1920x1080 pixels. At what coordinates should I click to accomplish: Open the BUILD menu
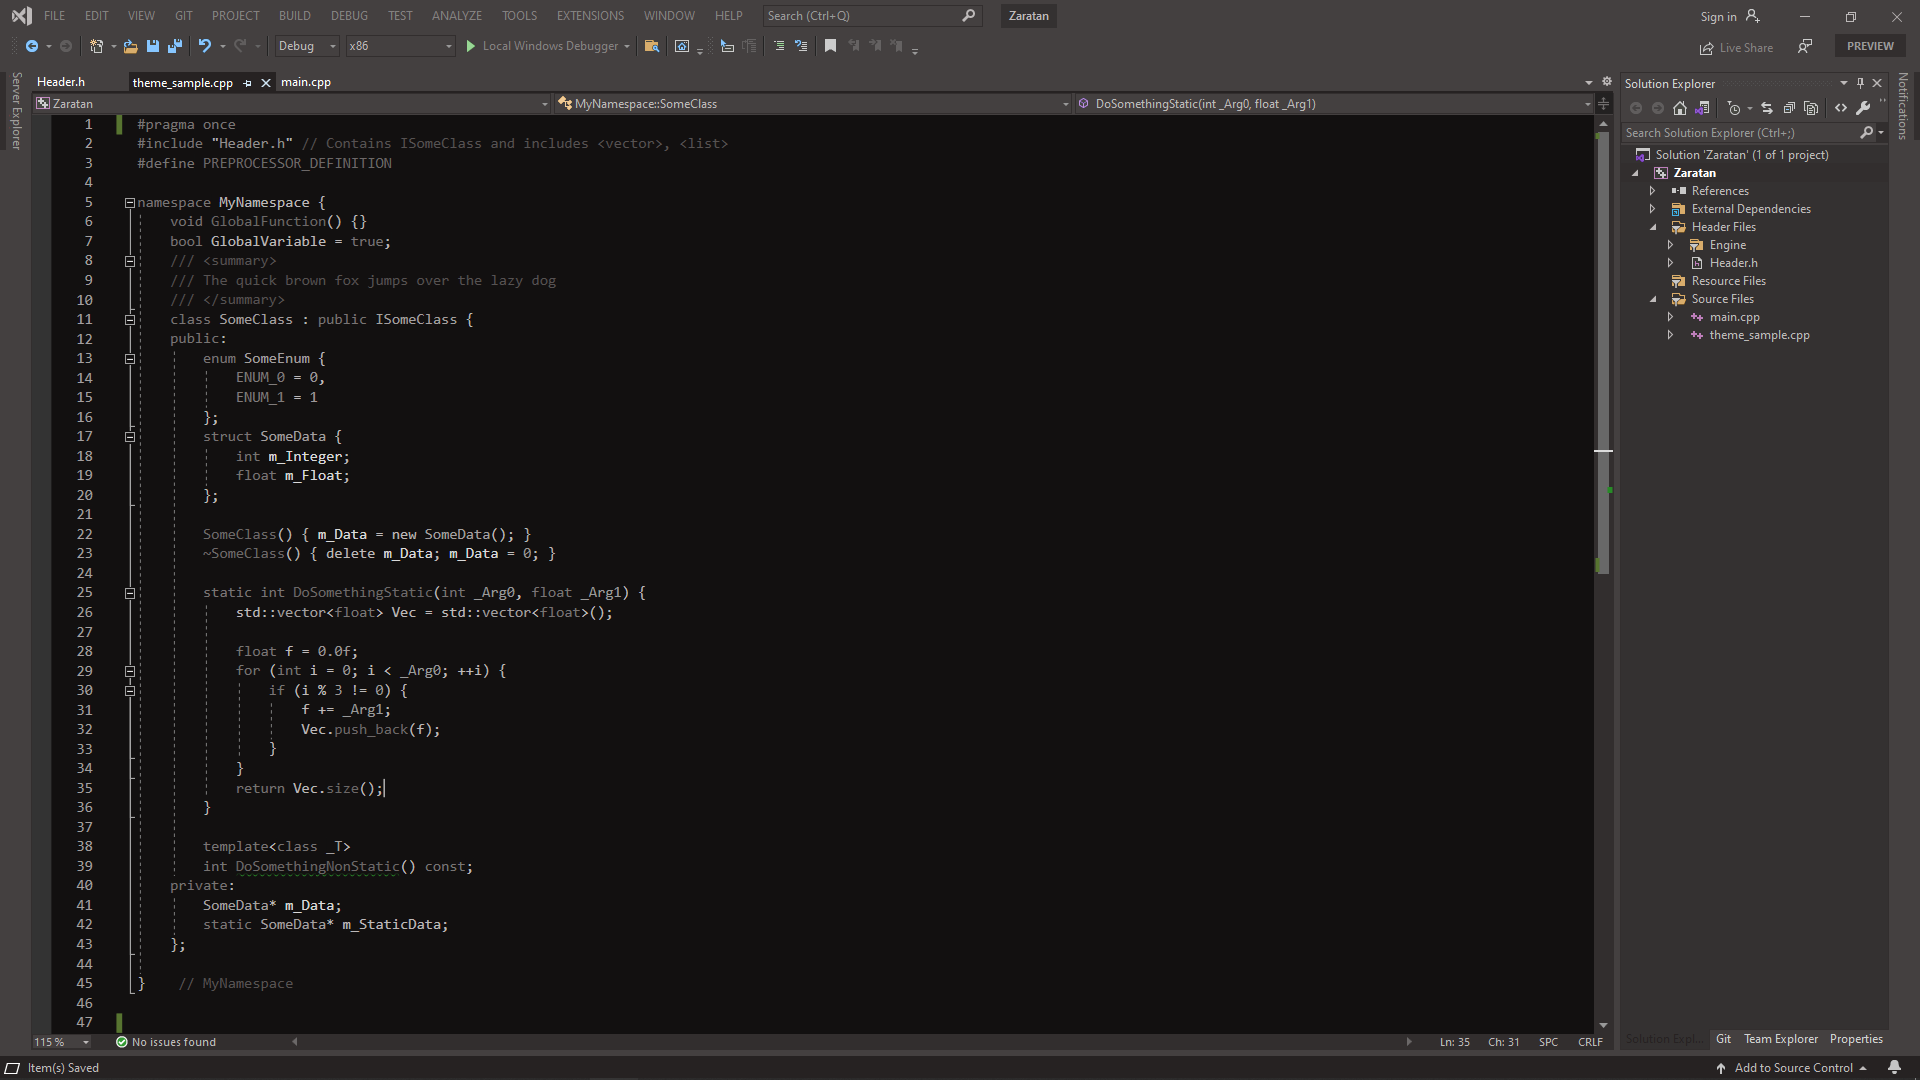click(294, 16)
